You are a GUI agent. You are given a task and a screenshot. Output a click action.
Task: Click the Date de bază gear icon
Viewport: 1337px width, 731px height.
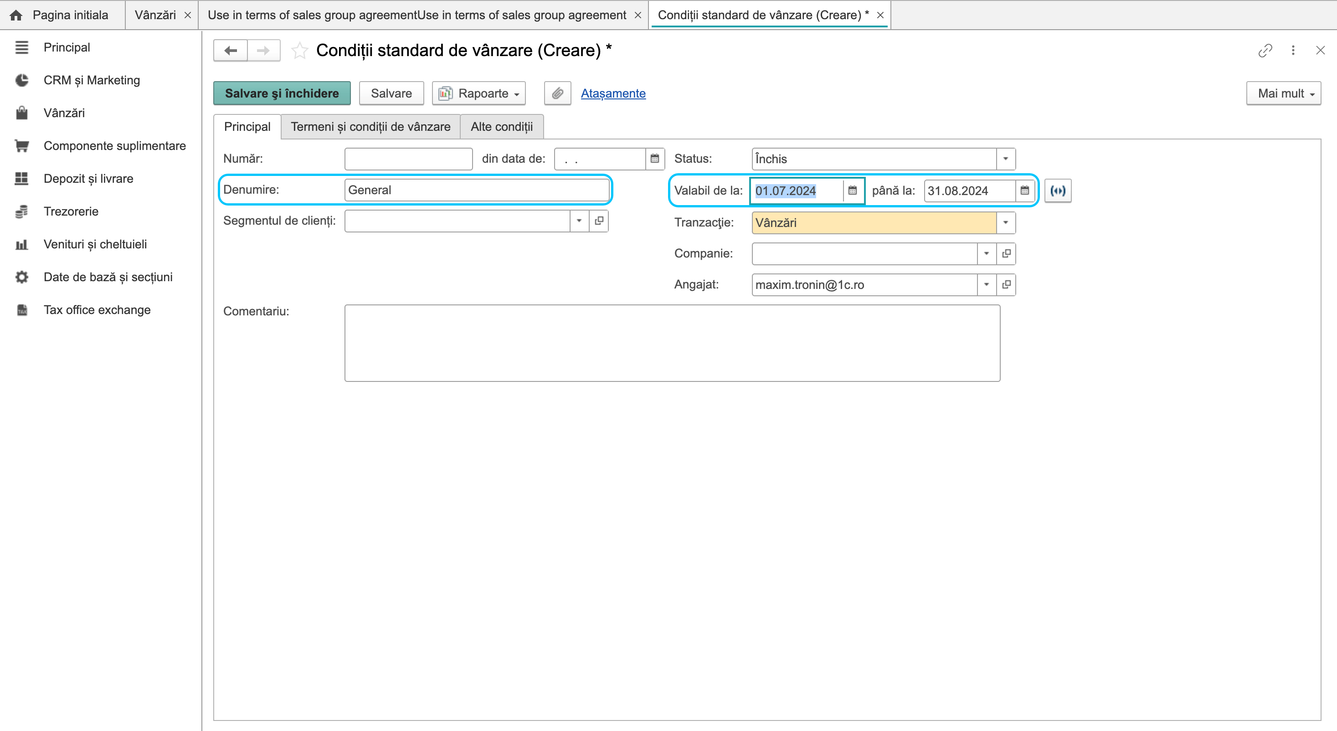point(22,277)
